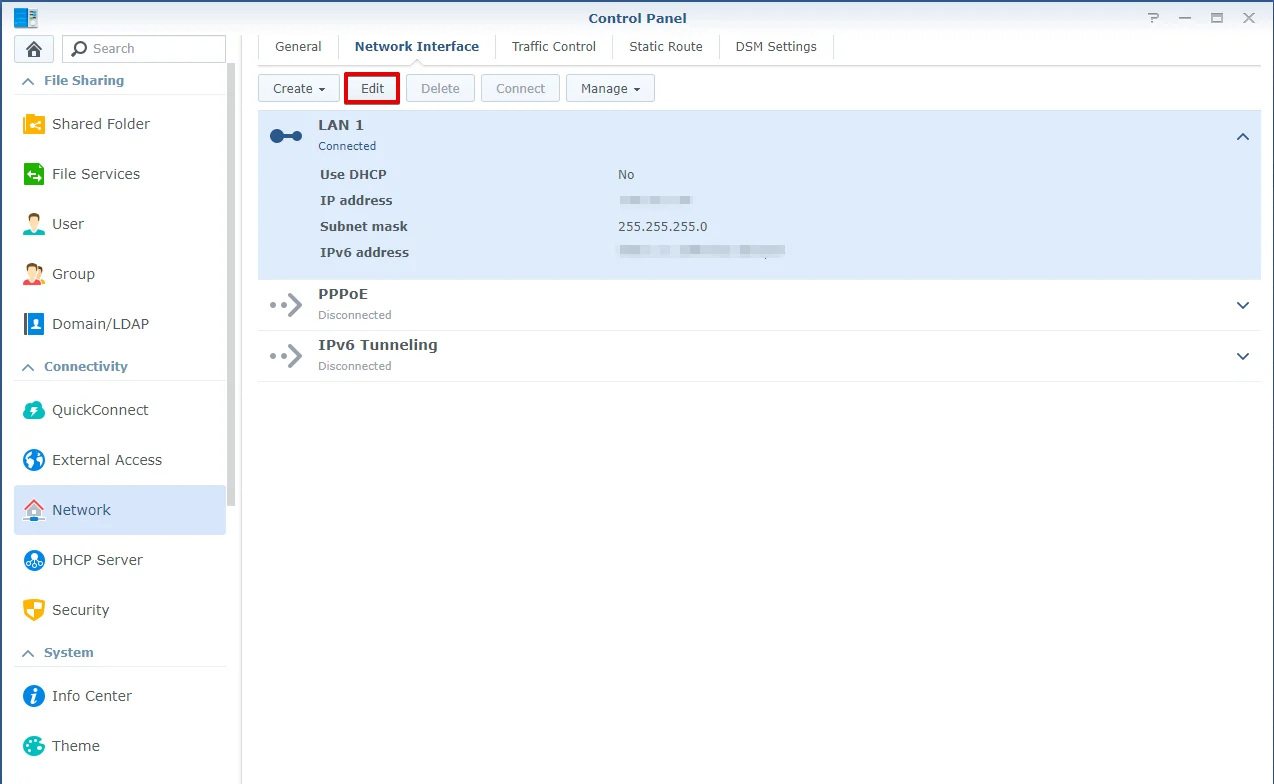This screenshot has width=1274, height=784.
Task: Open the Create dropdown menu
Action: coord(299,88)
